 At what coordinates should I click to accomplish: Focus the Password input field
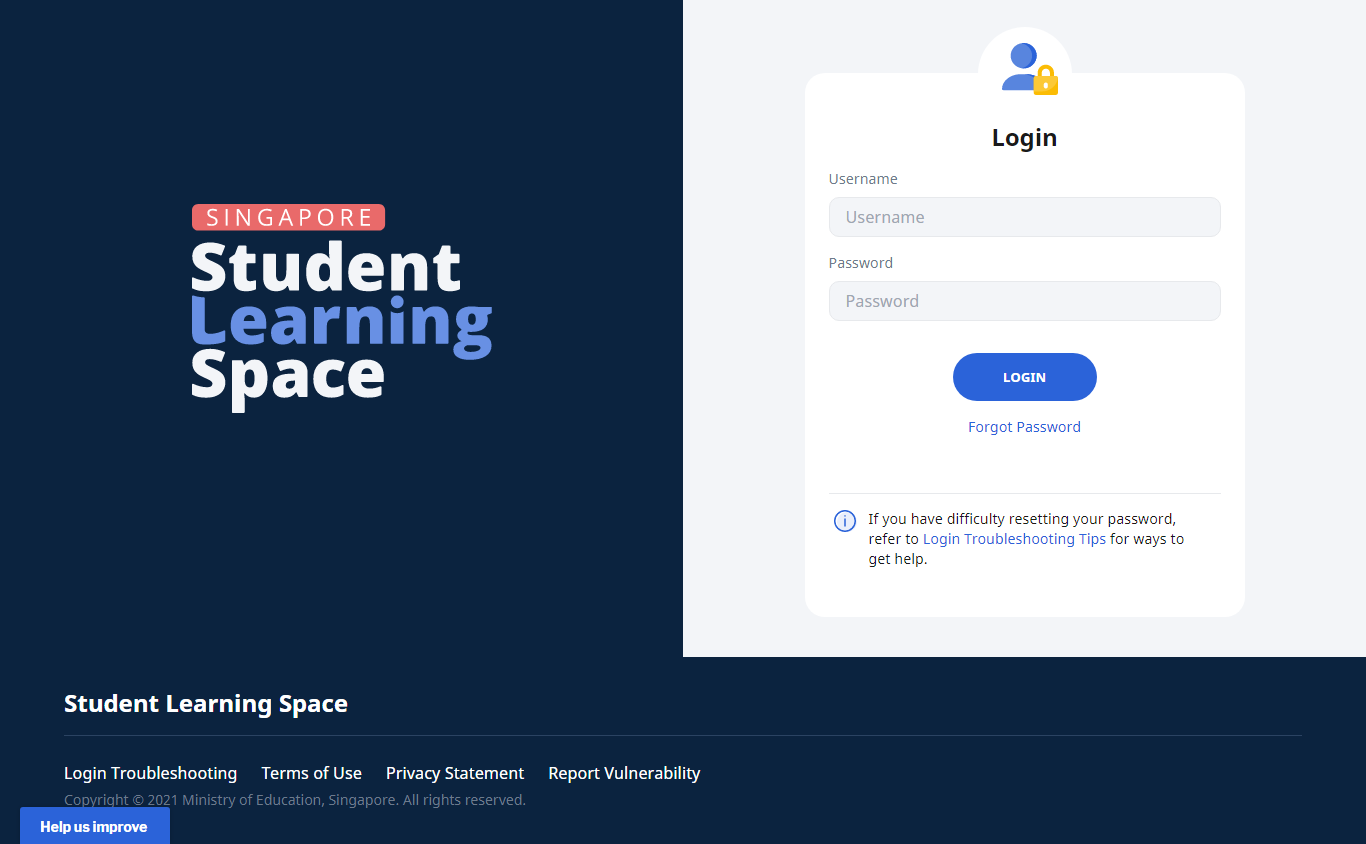pos(1024,301)
